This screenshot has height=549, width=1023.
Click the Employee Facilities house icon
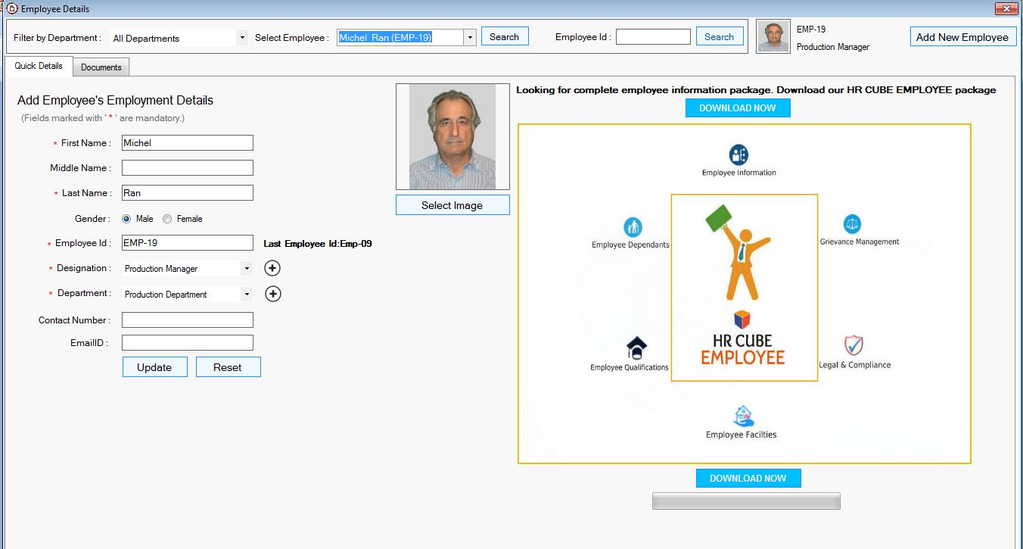[x=743, y=415]
